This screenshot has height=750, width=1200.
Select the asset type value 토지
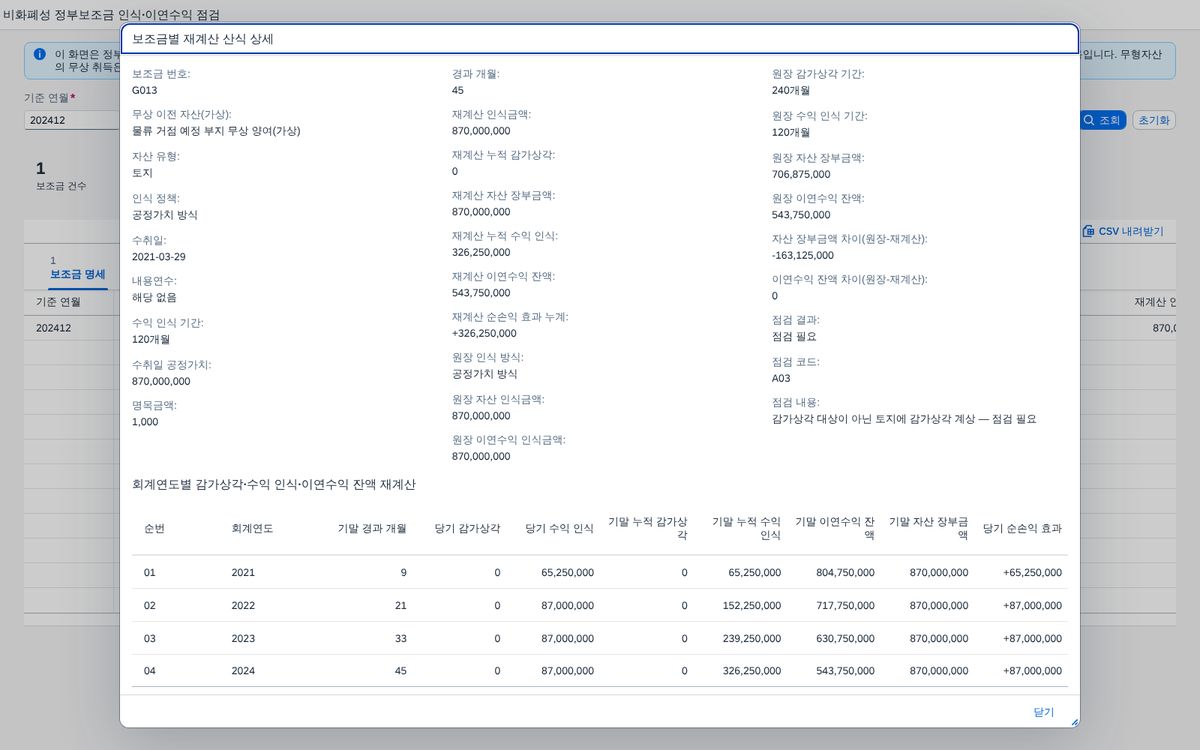pos(142,173)
